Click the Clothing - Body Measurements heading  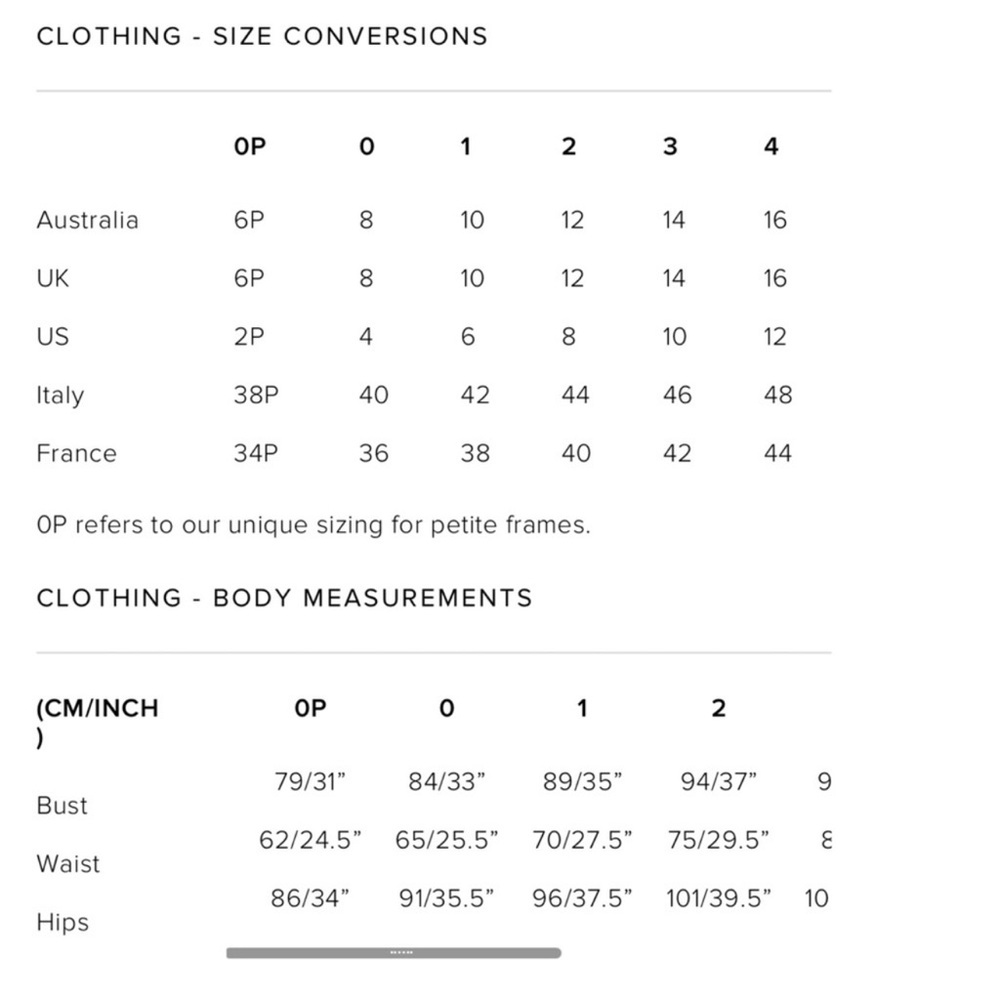click(284, 598)
